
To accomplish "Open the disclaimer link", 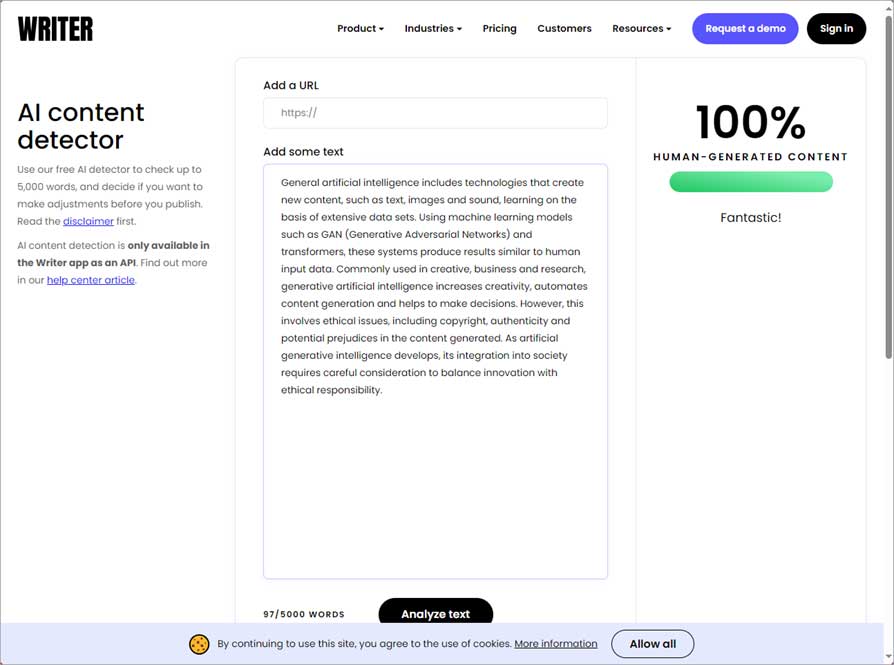I will [88, 221].
